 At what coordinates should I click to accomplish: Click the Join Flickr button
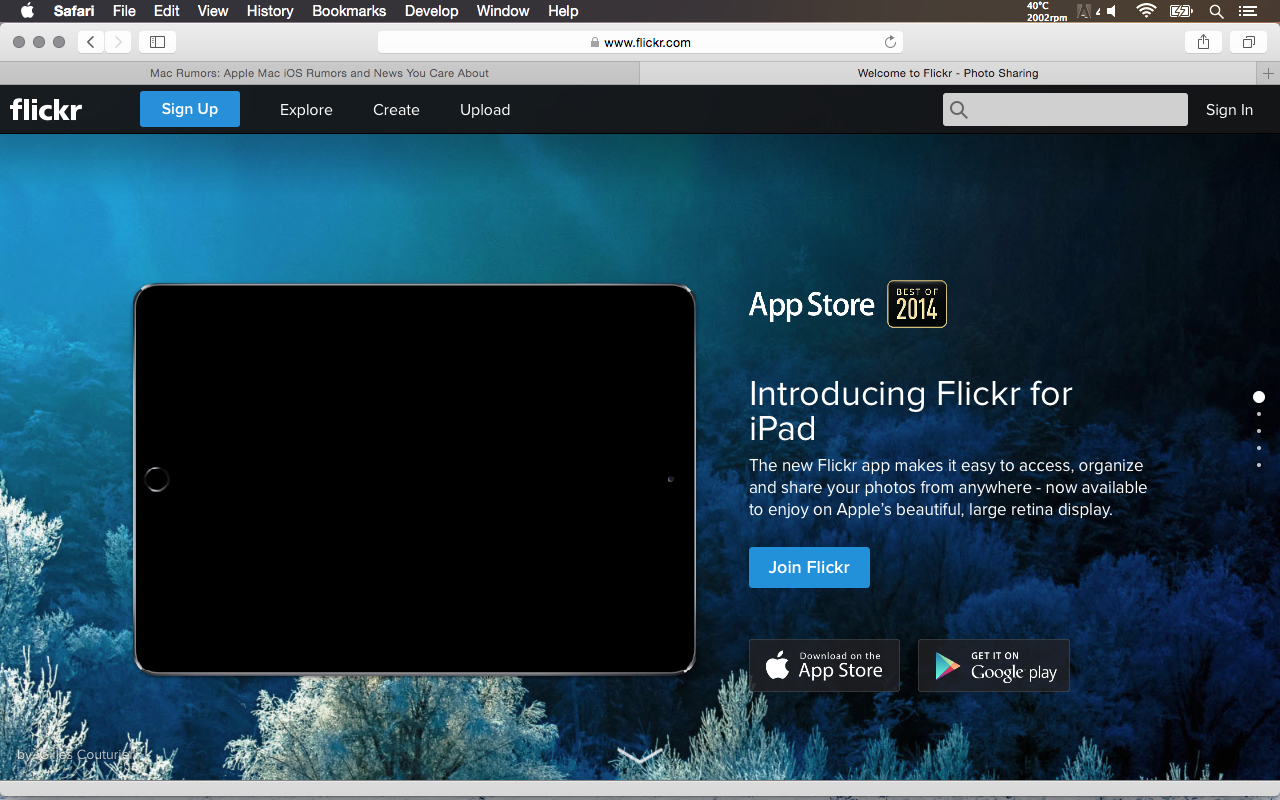point(809,567)
